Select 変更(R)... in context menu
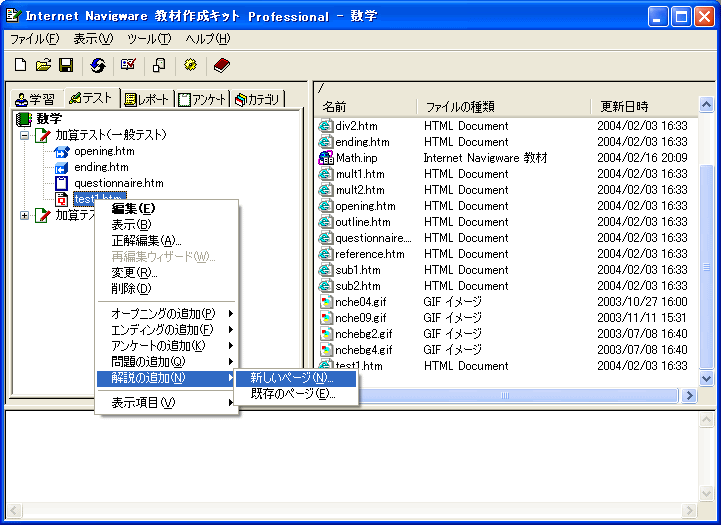The height and width of the screenshot is (525, 721). coord(167,273)
